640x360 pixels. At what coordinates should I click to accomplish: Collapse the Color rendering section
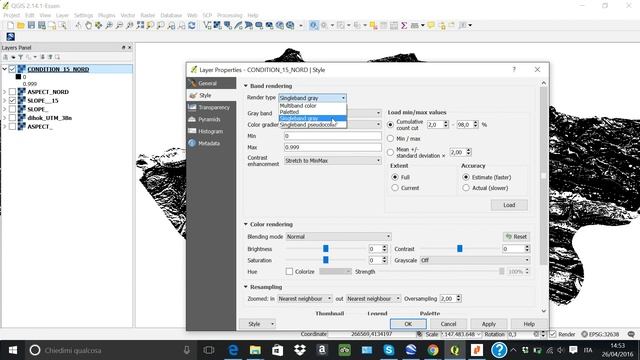tap(246, 224)
